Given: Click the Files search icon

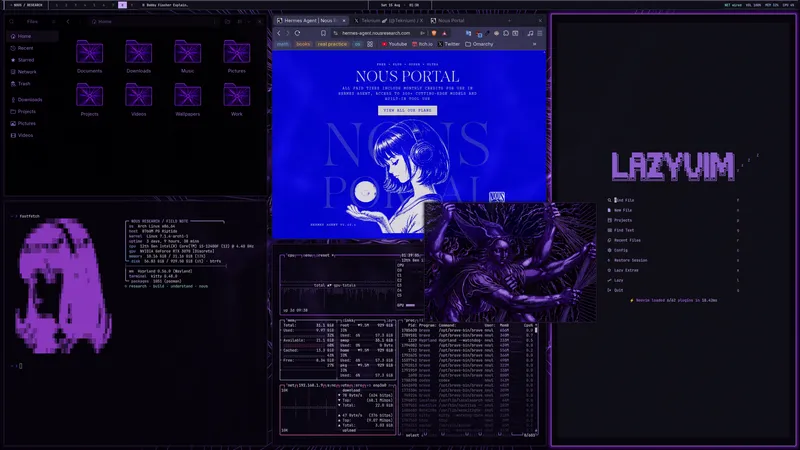Looking at the screenshot, I should (x=12, y=21).
